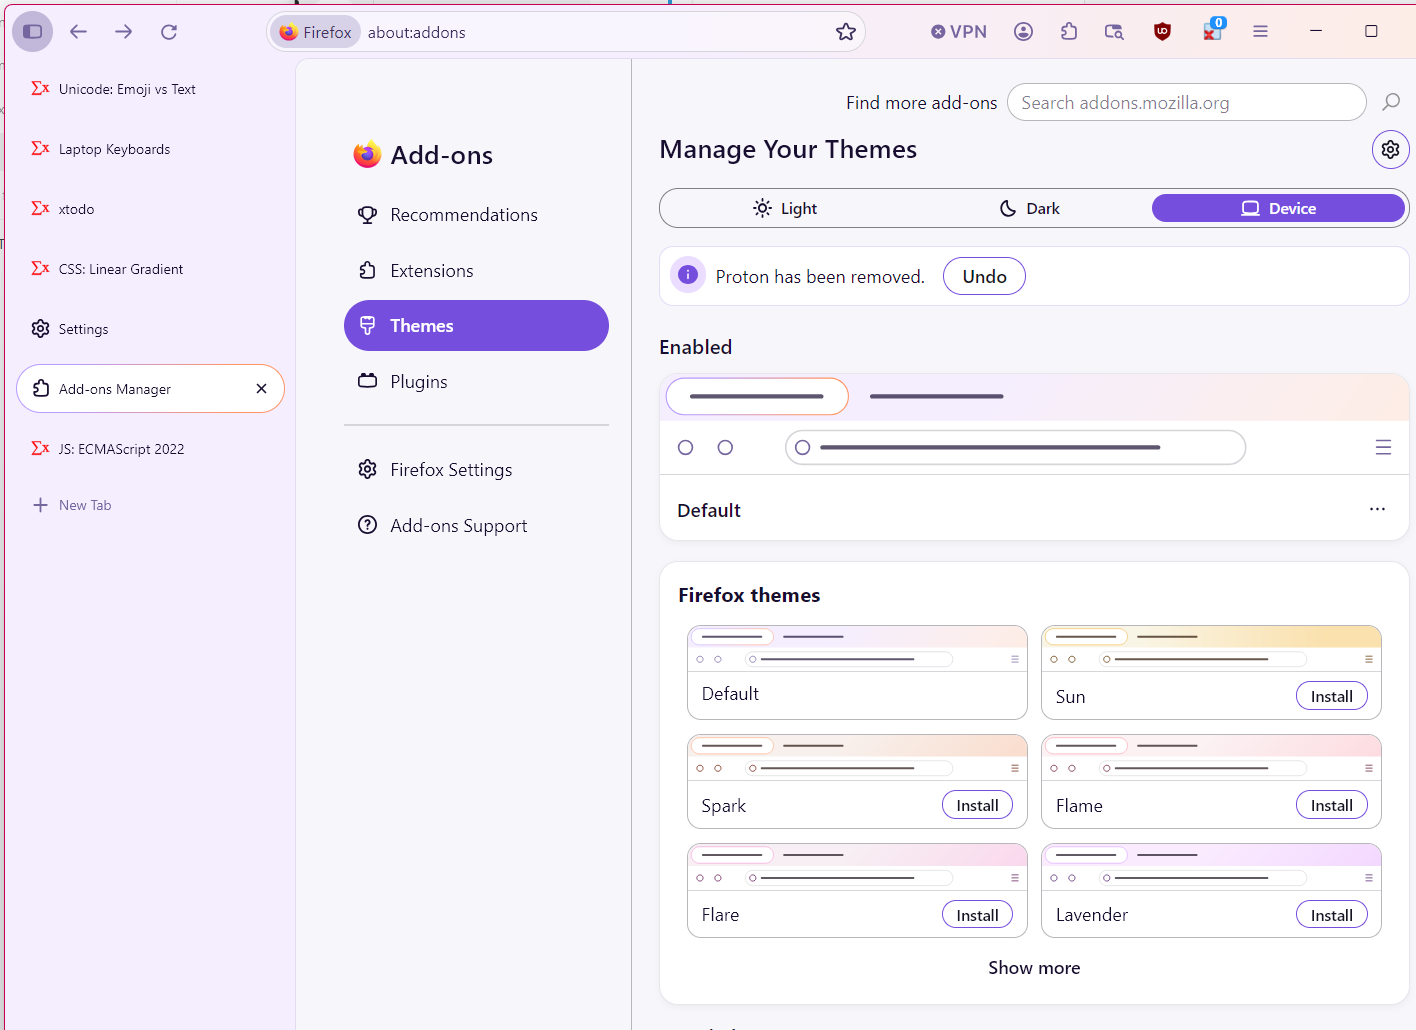This screenshot has width=1416, height=1030.
Task: Open a New Tab from sidebar
Action: (x=150, y=505)
